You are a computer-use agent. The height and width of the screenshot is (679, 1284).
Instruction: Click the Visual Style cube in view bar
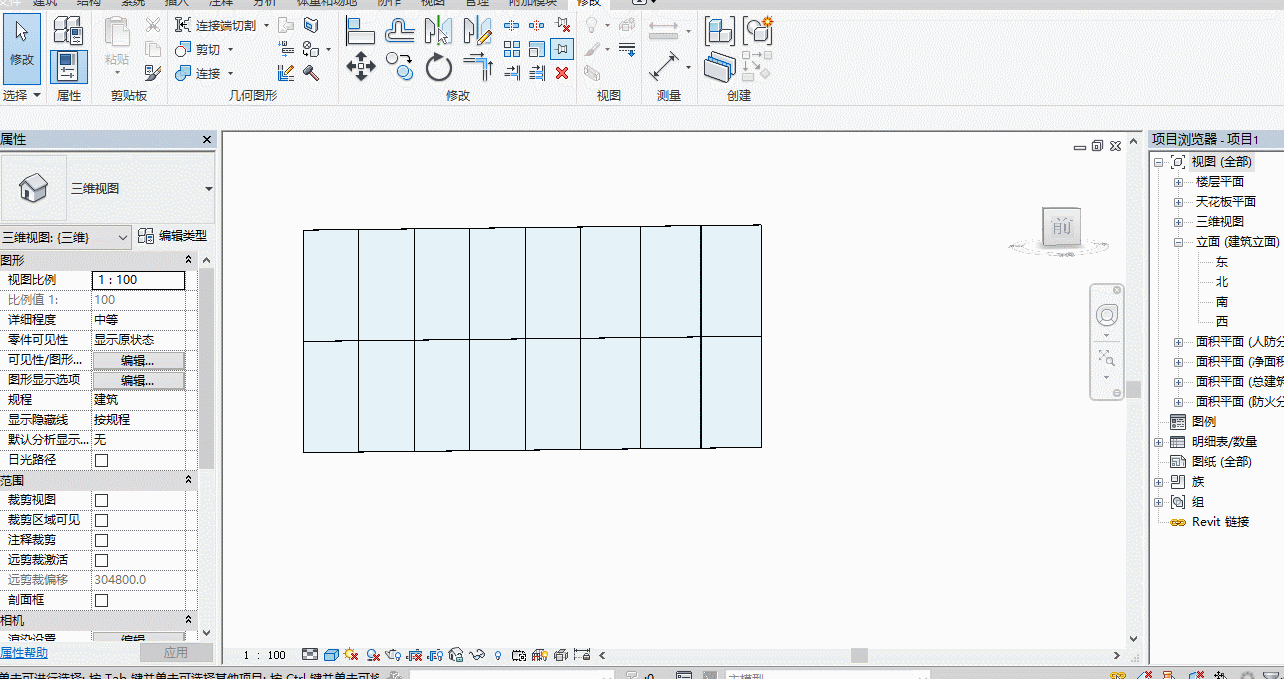pyautogui.click(x=331, y=655)
